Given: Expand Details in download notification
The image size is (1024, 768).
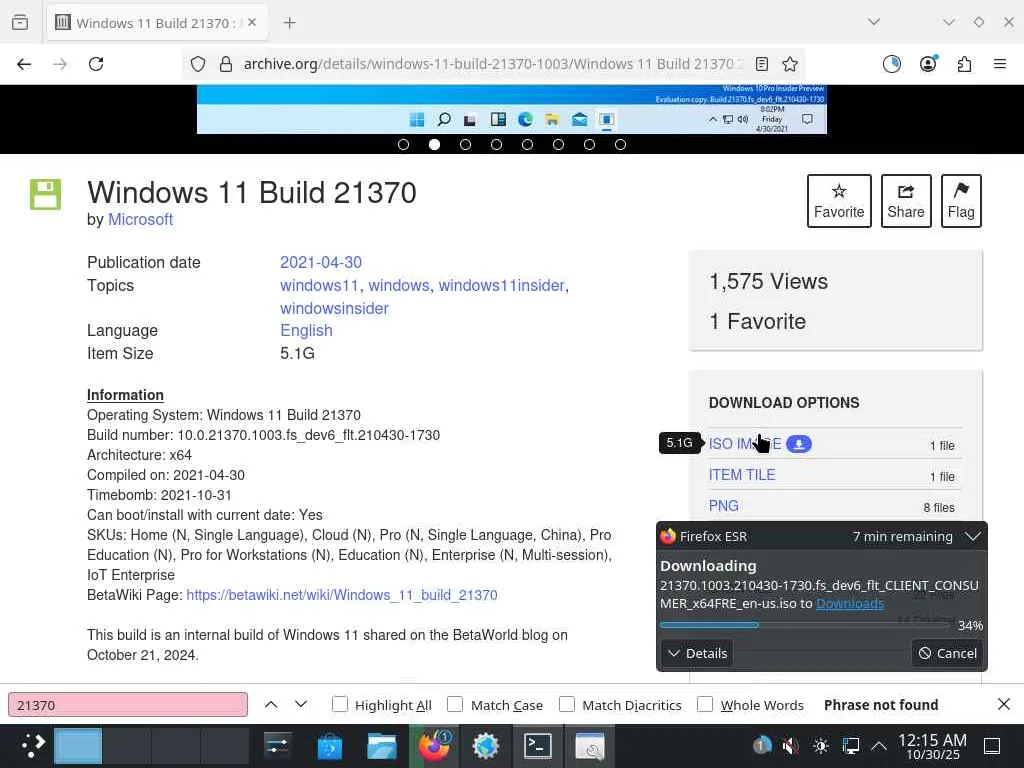Looking at the screenshot, I should (x=697, y=653).
